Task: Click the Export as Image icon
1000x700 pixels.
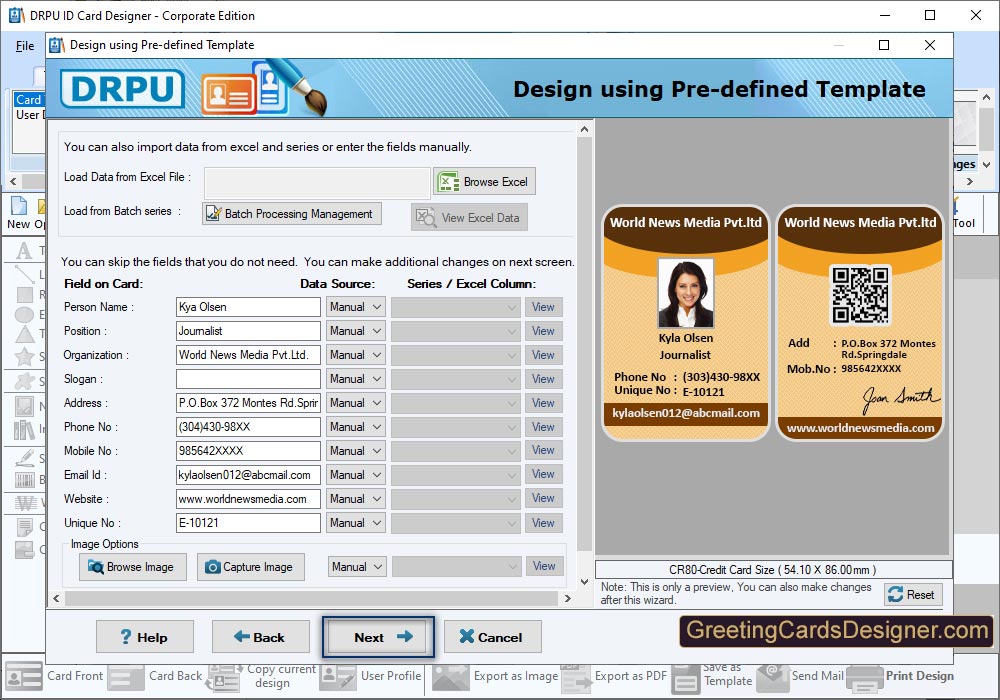Action: 450,677
